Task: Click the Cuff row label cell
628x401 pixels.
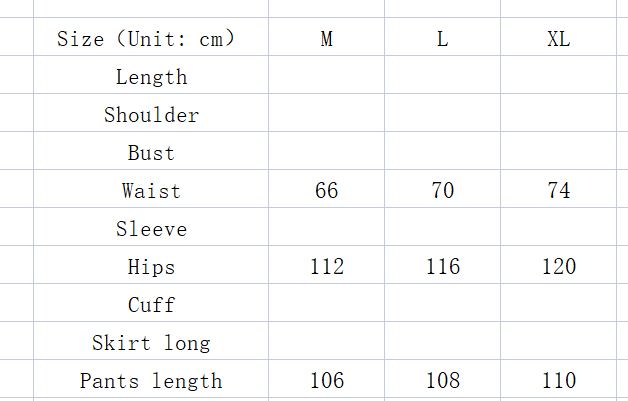Action: tap(151, 305)
